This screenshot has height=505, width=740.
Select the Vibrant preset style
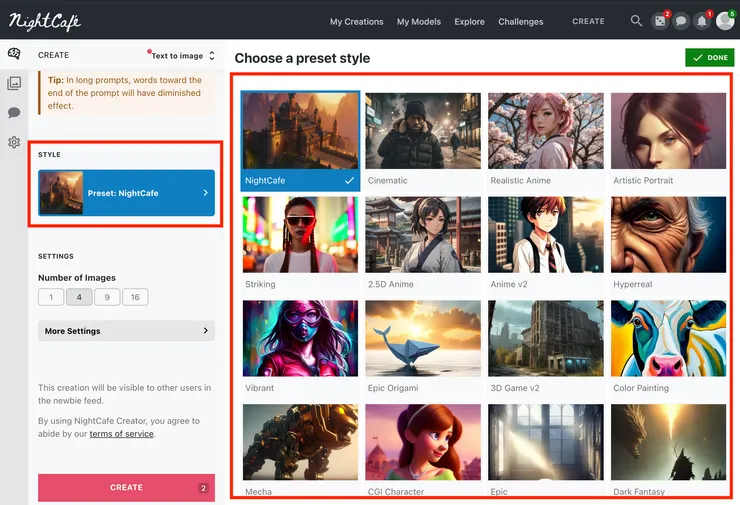[x=300, y=347]
